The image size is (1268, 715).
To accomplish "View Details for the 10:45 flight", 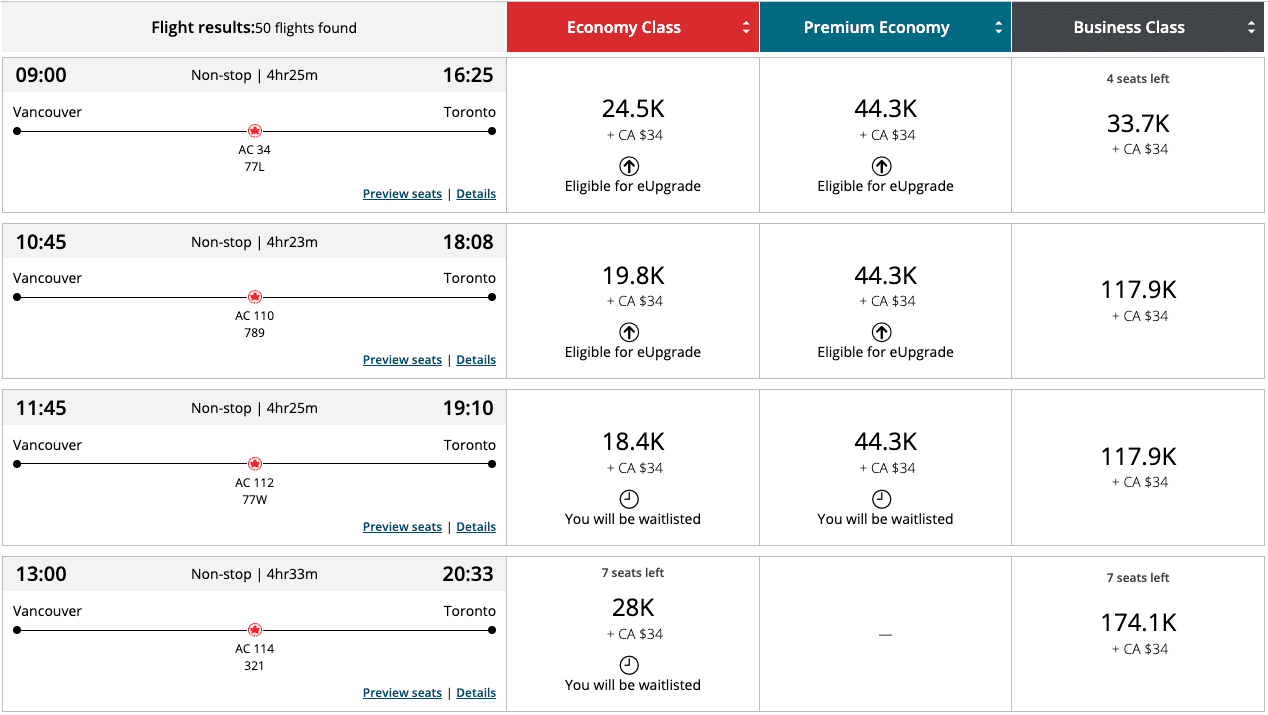I will tap(476, 360).
